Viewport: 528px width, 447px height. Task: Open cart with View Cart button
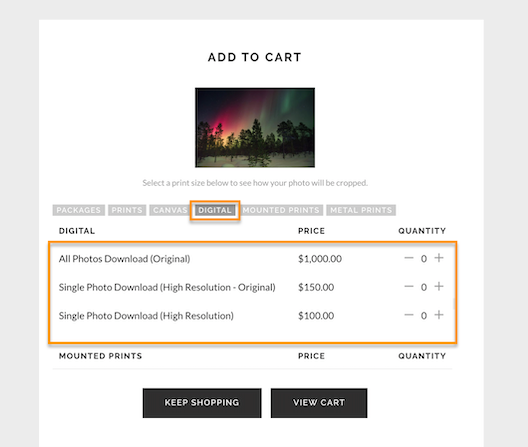click(319, 403)
